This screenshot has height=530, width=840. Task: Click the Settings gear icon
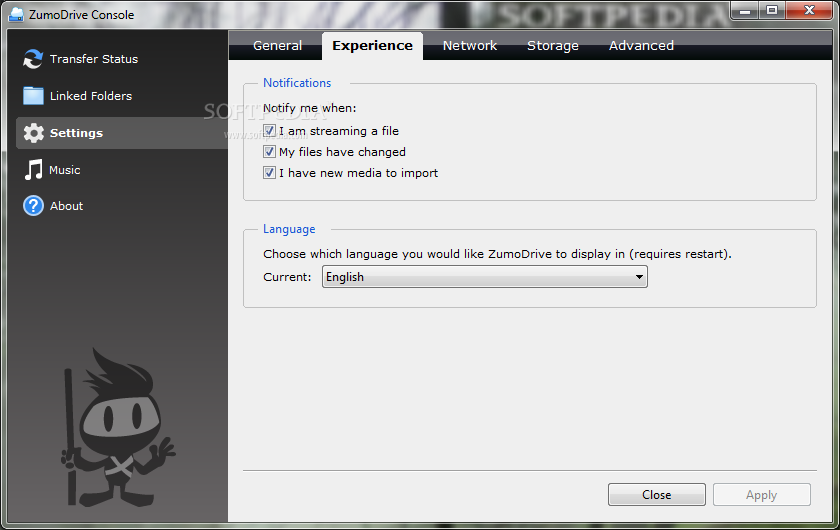tap(33, 133)
